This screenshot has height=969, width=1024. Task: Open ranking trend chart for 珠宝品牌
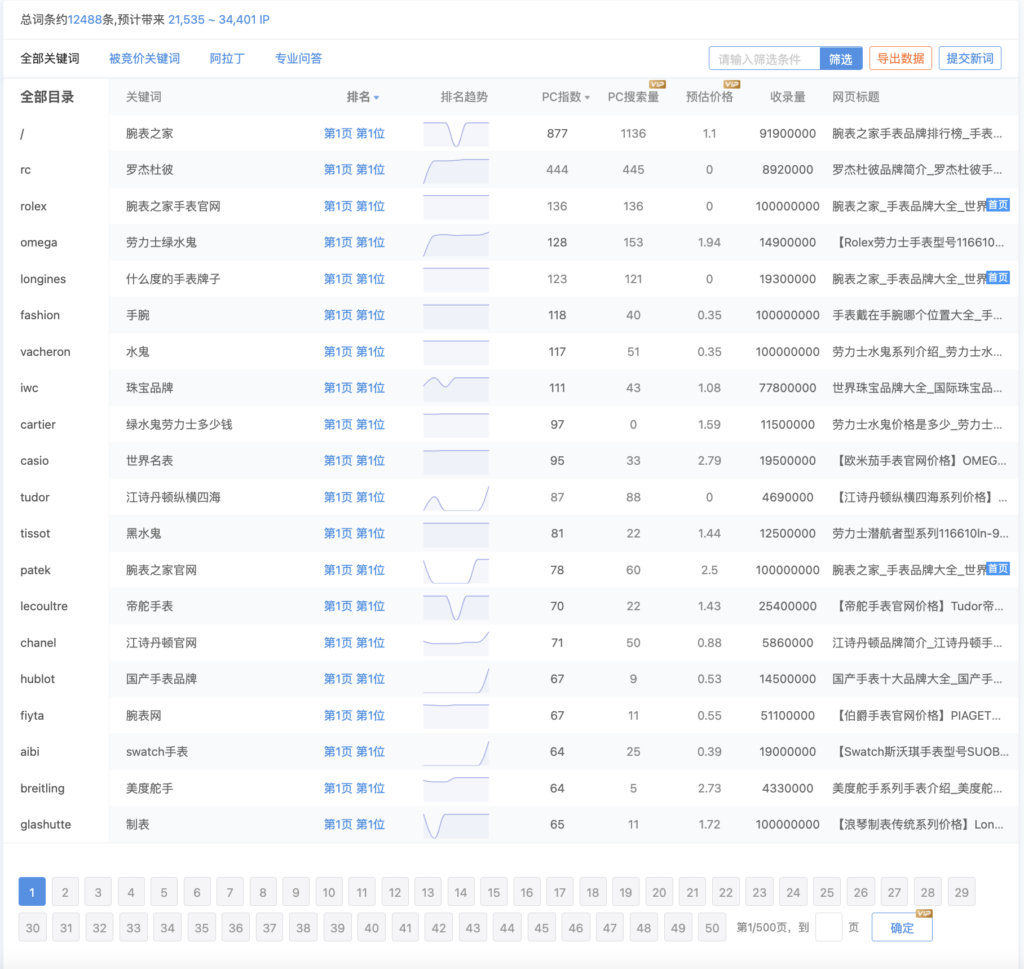[x=456, y=388]
